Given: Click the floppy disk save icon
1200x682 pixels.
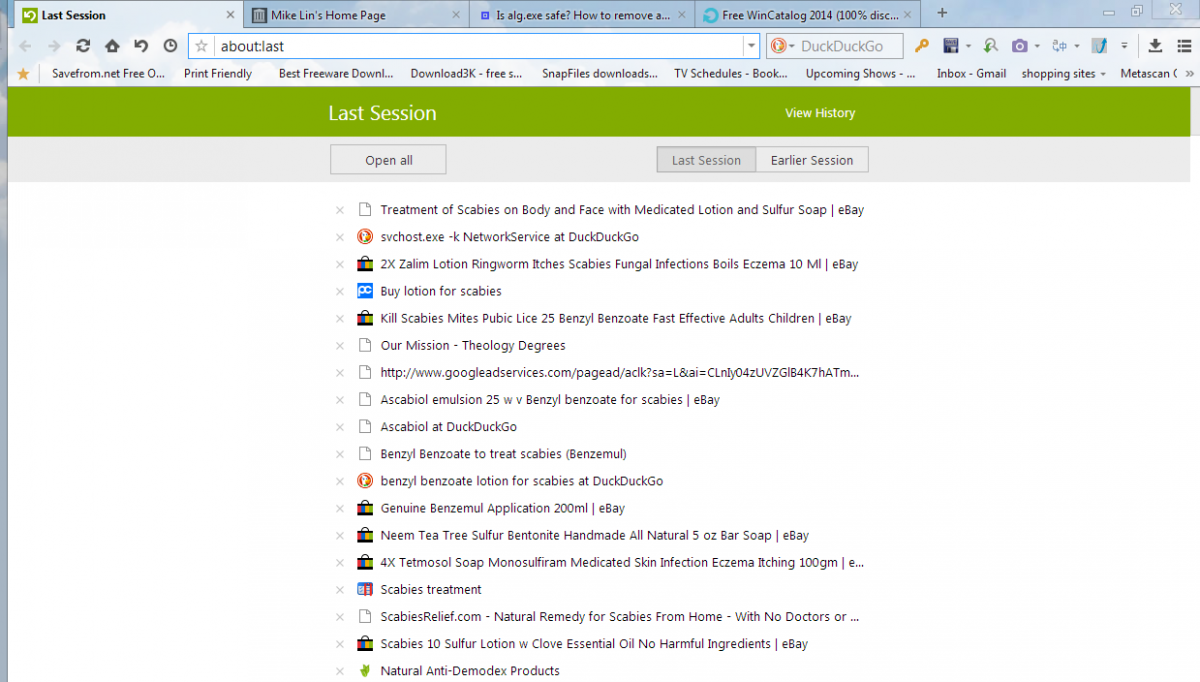Looking at the screenshot, I should point(950,46).
